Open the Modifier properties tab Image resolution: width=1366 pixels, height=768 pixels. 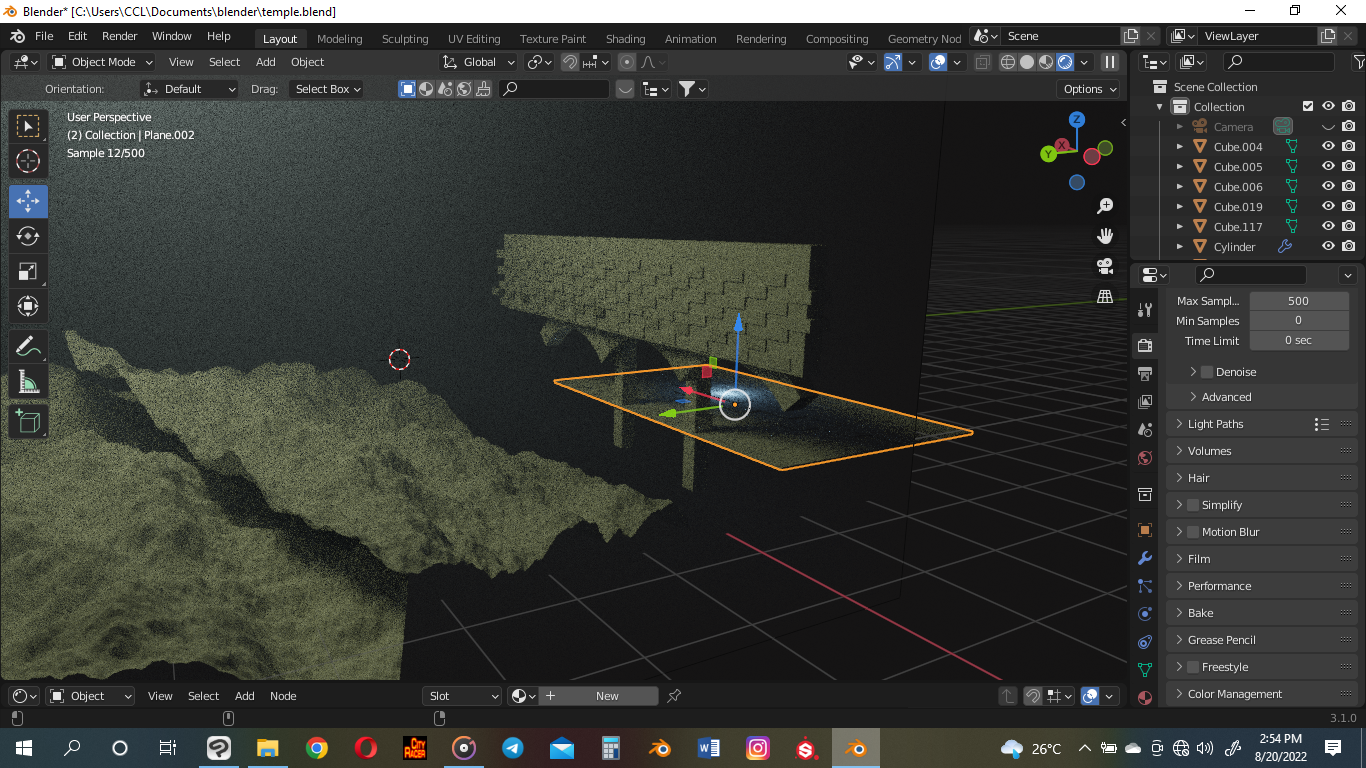pyautogui.click(x=1145, y=558)
